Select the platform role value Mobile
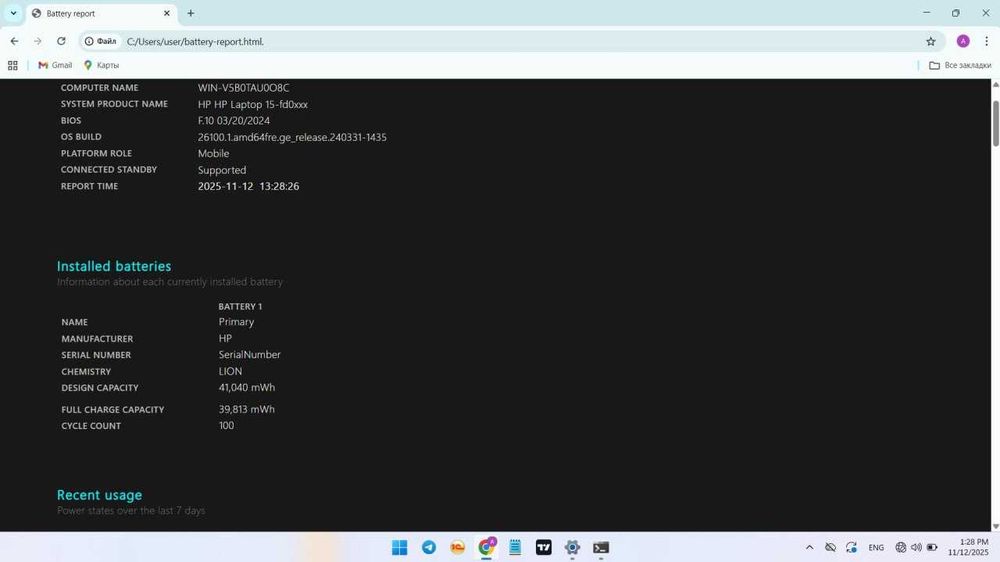Image resolution: width=1000 pixels, height=562 pixels. (214, 154)
